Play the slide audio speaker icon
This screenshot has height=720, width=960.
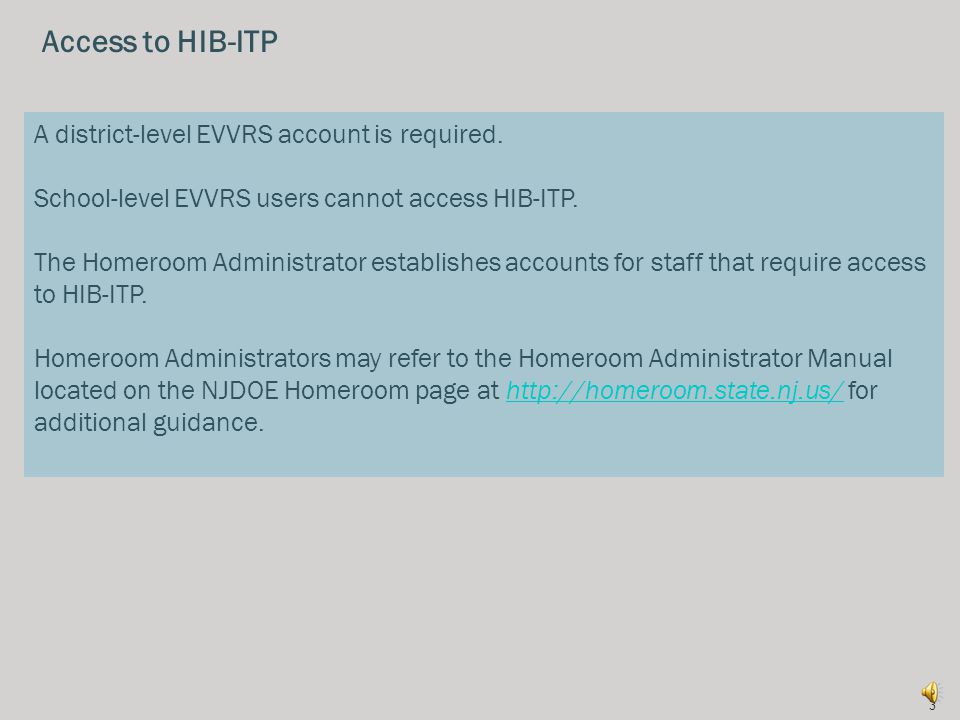click(929, 693)
